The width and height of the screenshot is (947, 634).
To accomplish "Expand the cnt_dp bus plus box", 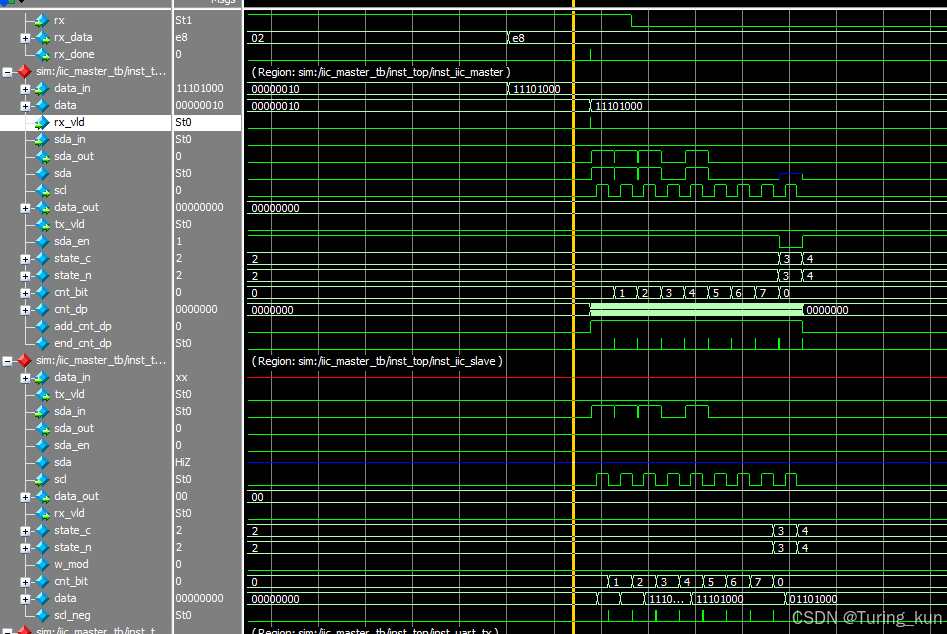I will pyautogui.click(x=25, y=310).
